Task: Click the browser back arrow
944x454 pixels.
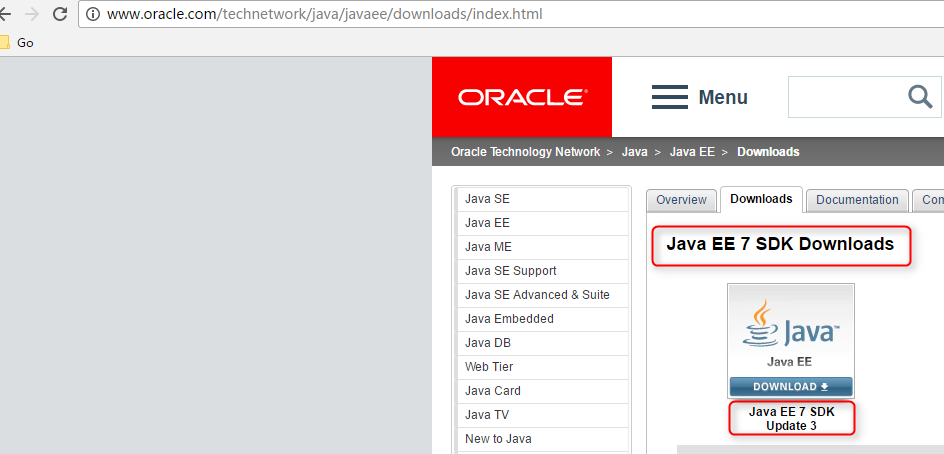Action: pyautogui.click(x=5, y=14)
